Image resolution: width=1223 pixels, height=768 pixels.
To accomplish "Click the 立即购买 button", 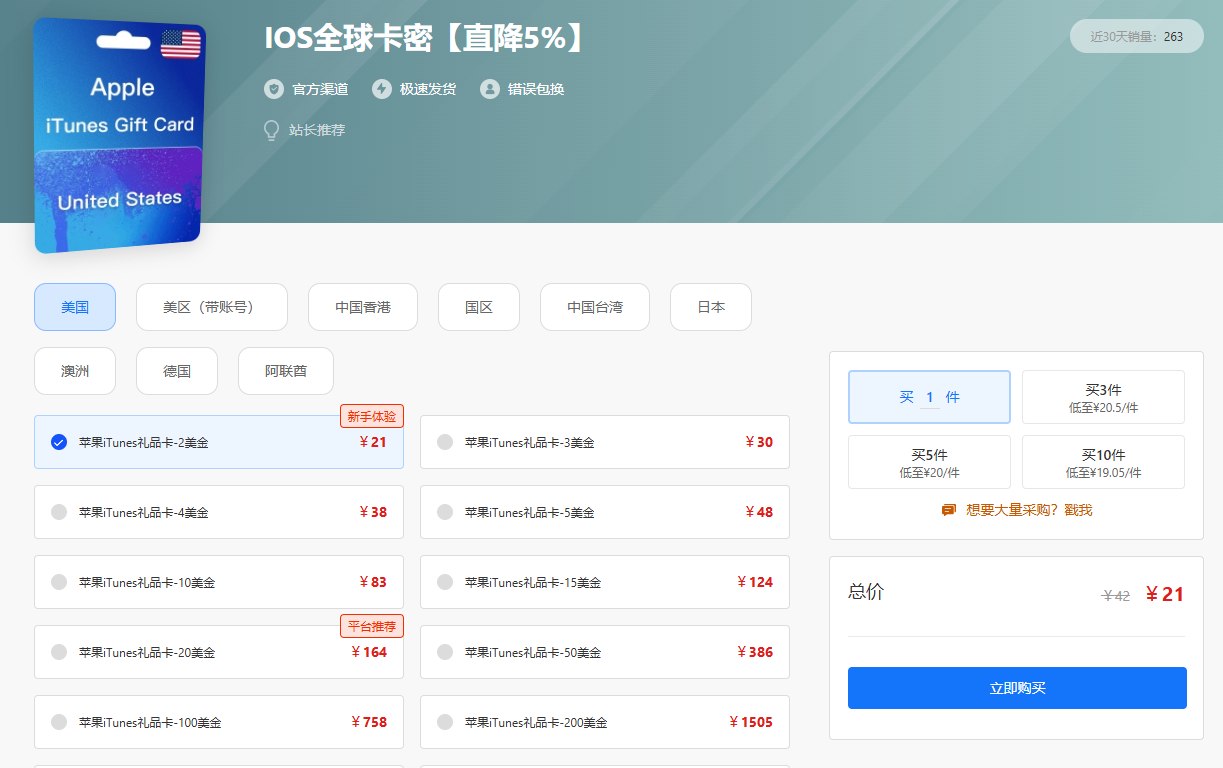I will click(x=1017, y=688).
